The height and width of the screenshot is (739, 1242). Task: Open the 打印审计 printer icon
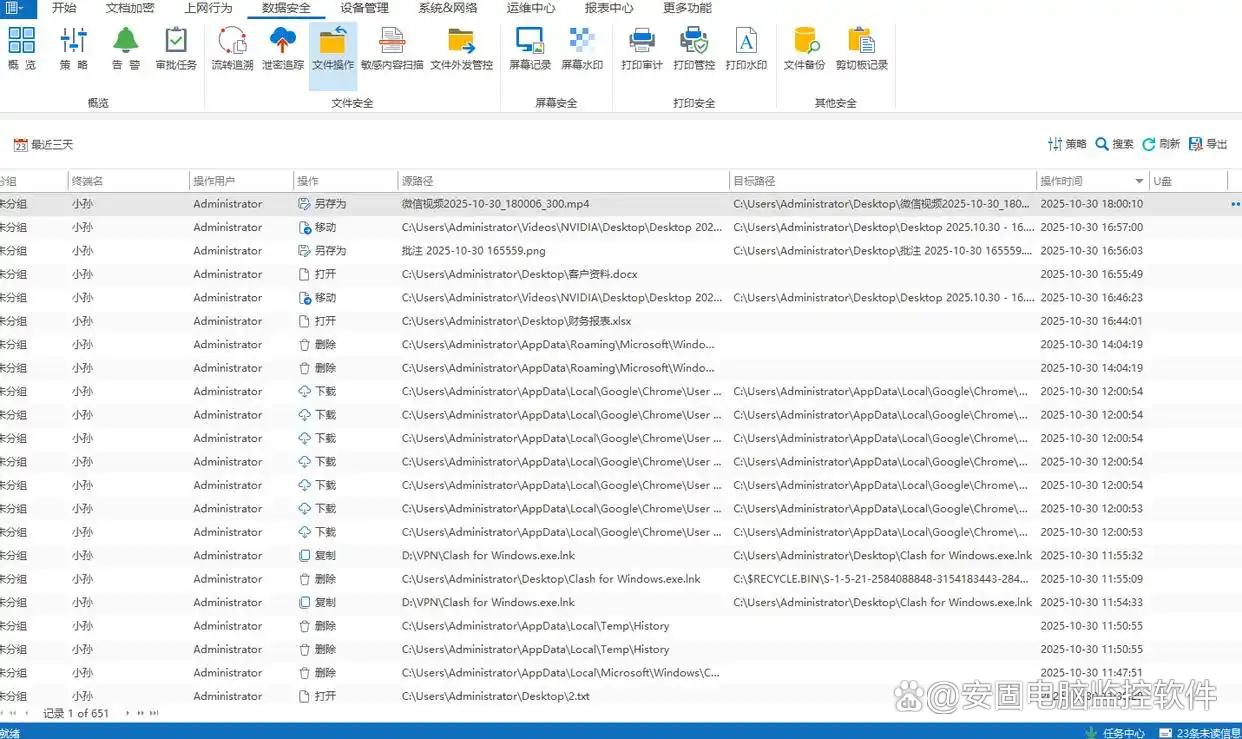tap(641, 49)
